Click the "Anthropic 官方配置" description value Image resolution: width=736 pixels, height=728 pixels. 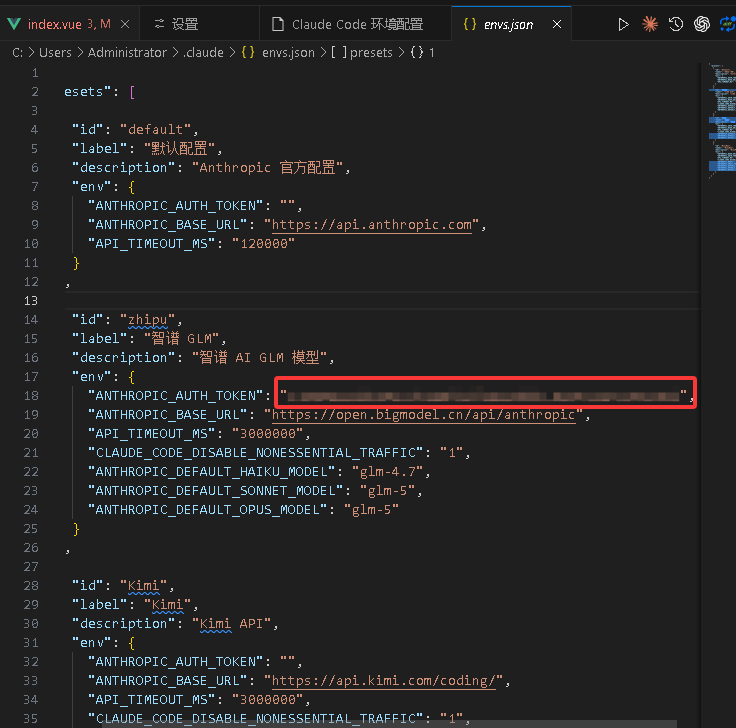pos(268,168)
